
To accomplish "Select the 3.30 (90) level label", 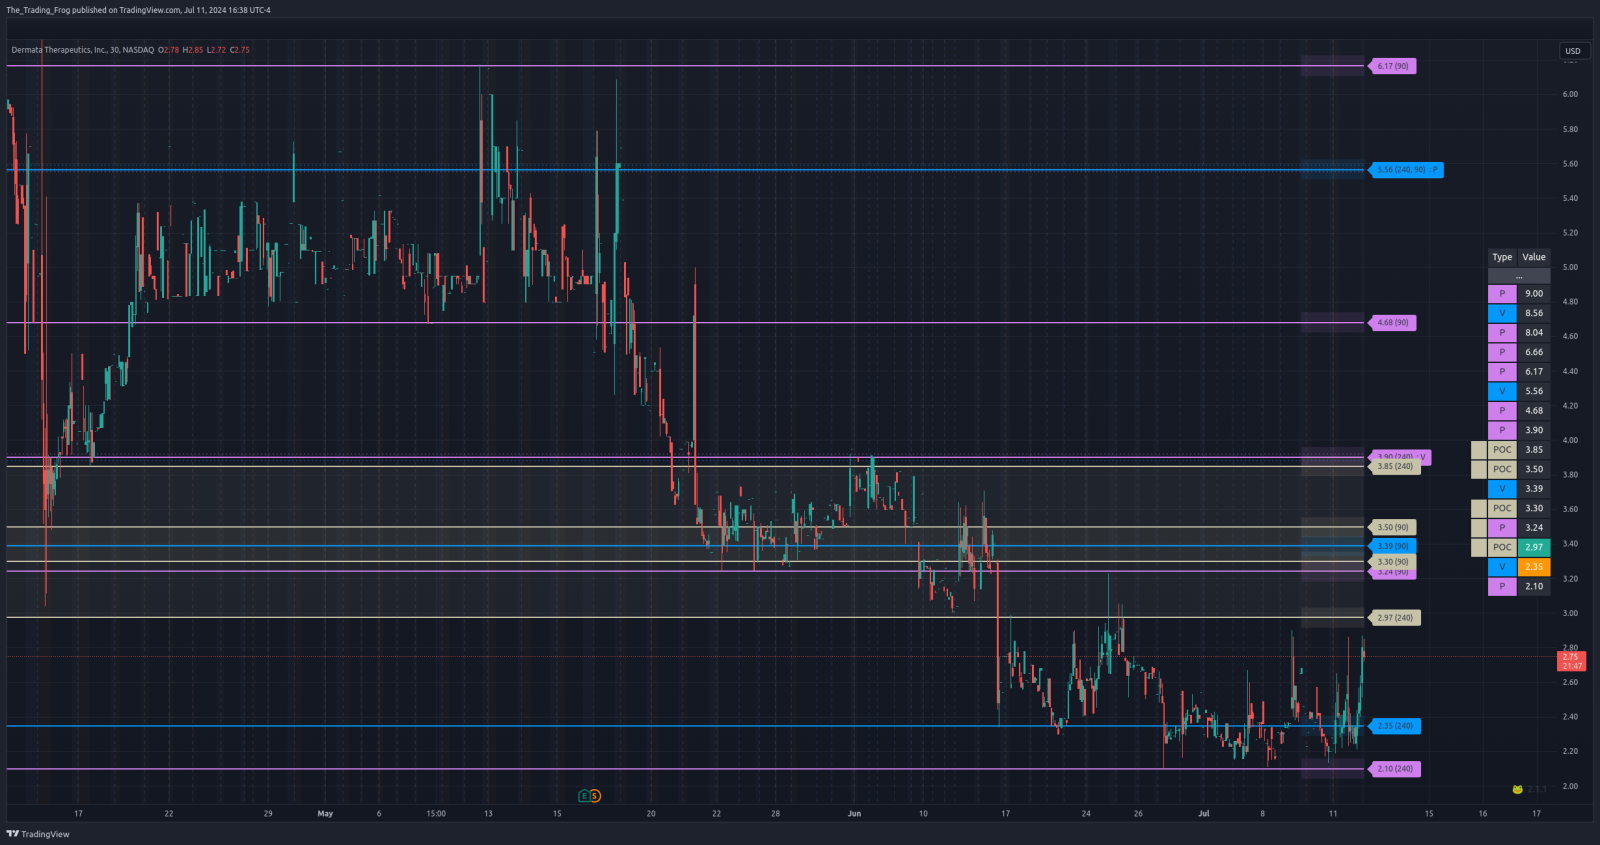I will point(1393,562).
